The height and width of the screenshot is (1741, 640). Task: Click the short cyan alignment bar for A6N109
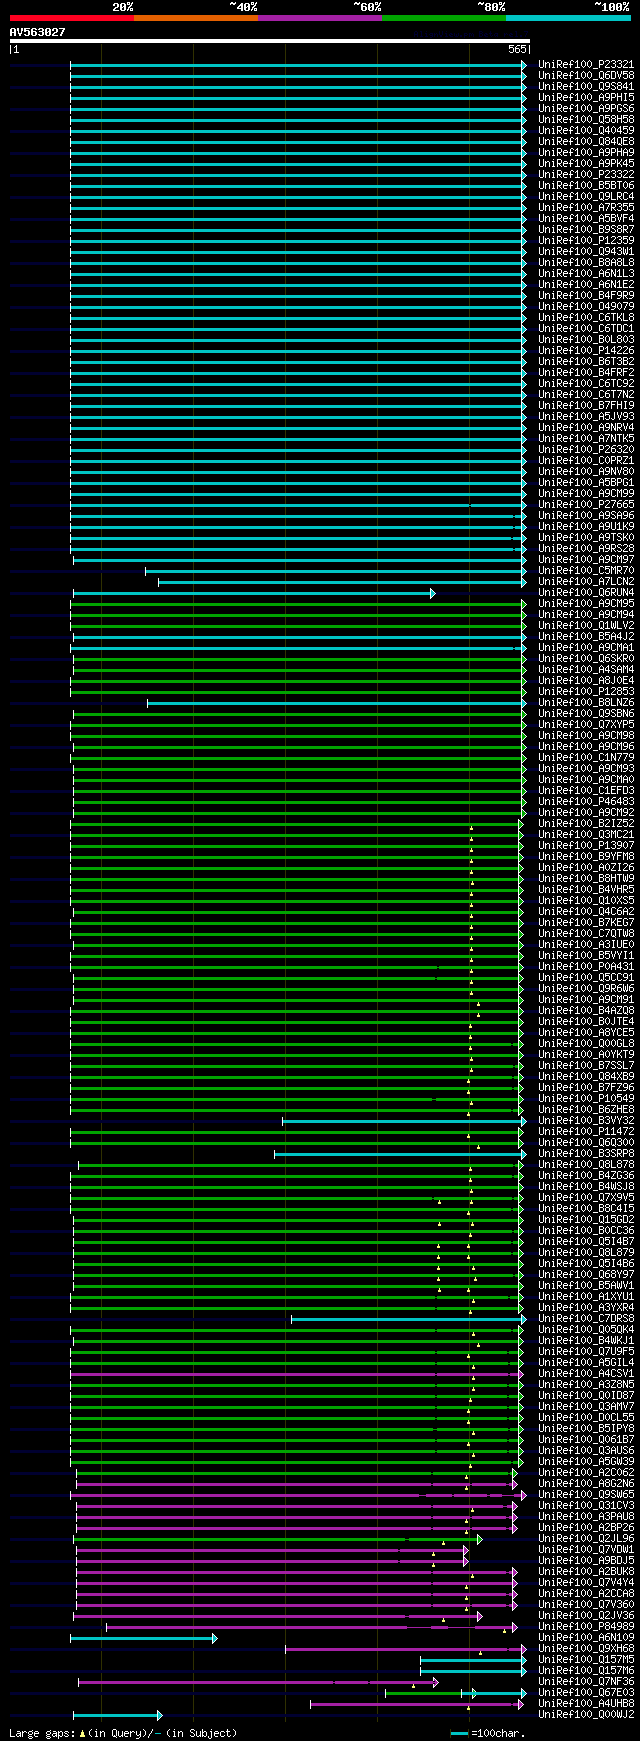pyautogui.click(x=143, y=1638)
